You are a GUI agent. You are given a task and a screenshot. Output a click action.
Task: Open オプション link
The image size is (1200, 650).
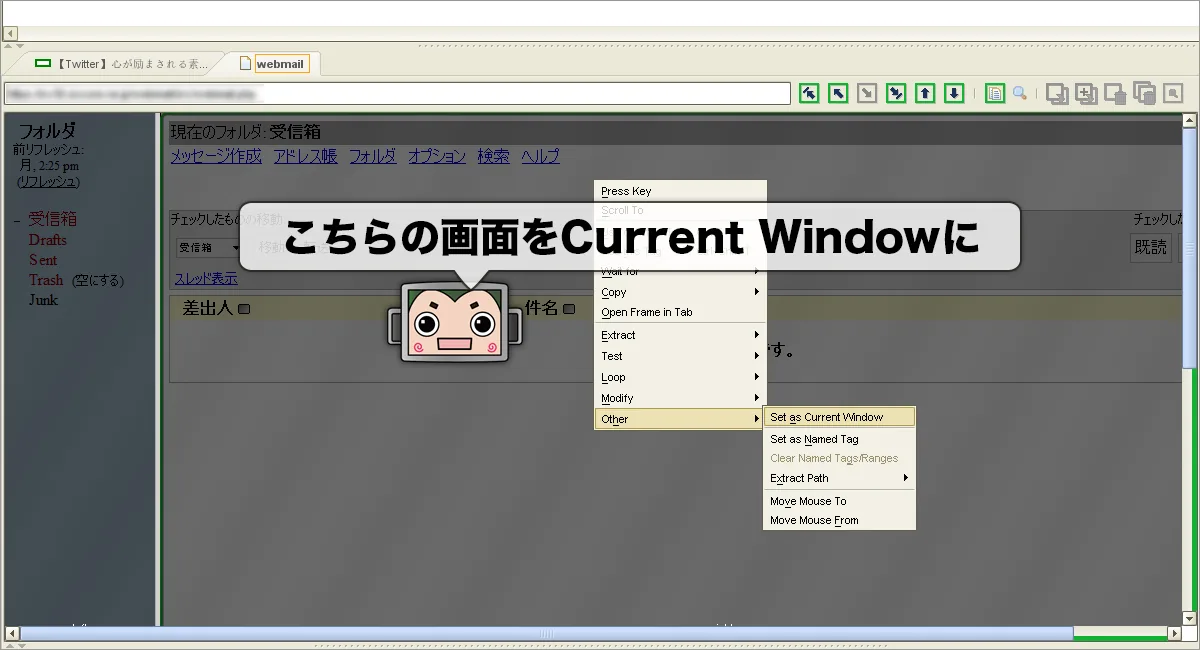(x=437, y=156)
